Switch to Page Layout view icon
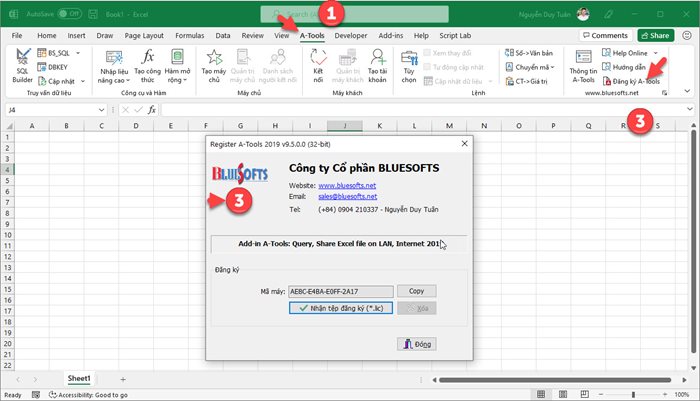The height and width of the screenshot is (401, 700). (563, 394)
